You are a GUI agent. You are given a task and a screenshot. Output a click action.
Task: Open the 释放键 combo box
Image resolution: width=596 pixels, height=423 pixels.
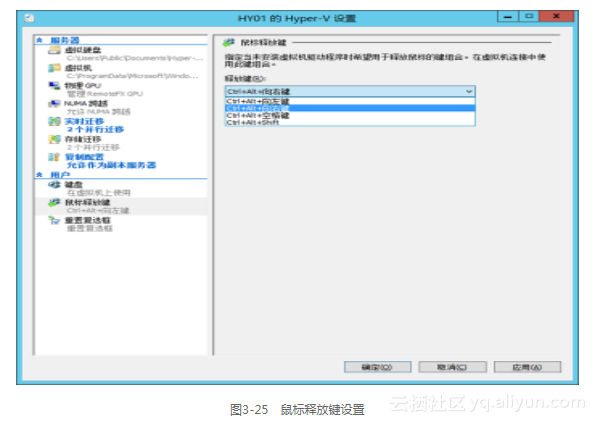(350, 91)
